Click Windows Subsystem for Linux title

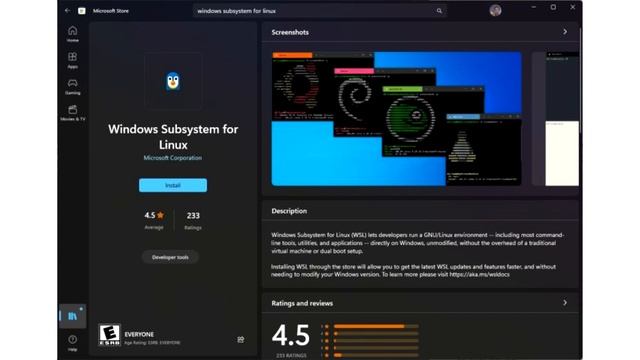173,137
